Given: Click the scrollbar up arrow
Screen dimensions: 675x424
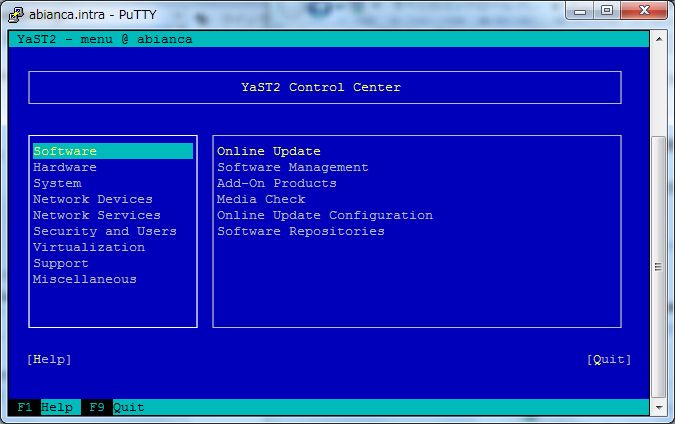Looking at the screenshot, I should (x=659, y=39).
